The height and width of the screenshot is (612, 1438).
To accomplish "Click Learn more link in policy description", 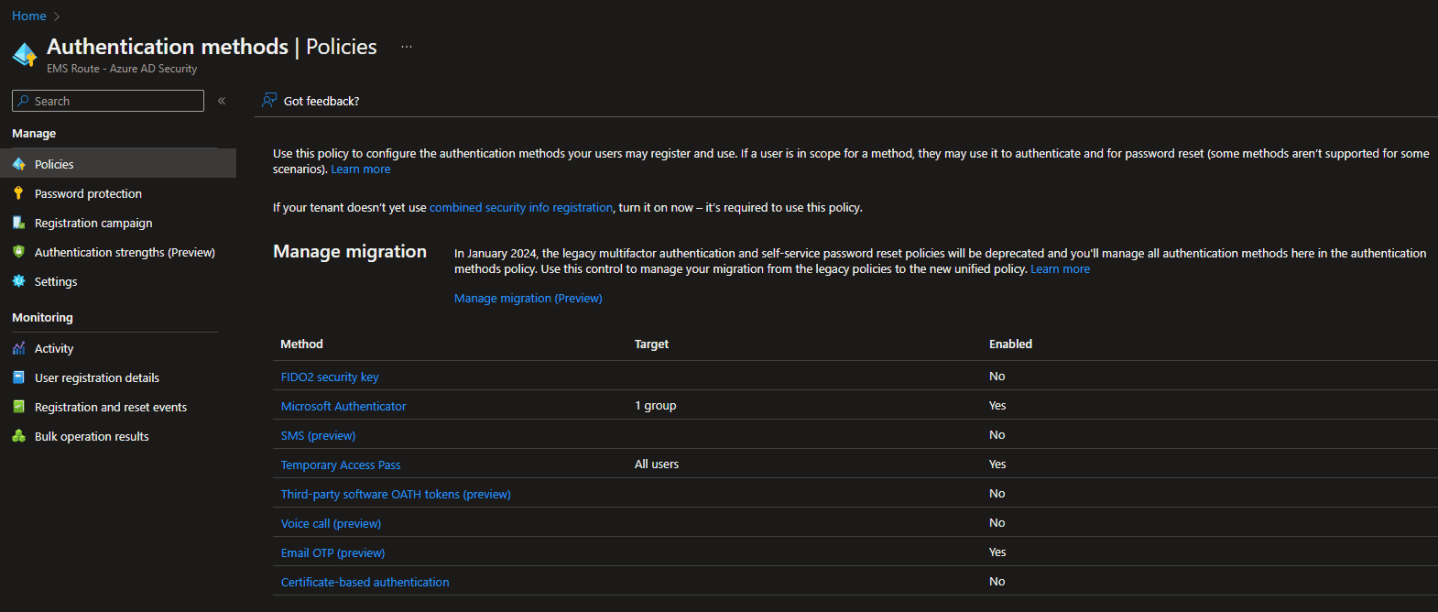I will [x=361, y=169].
